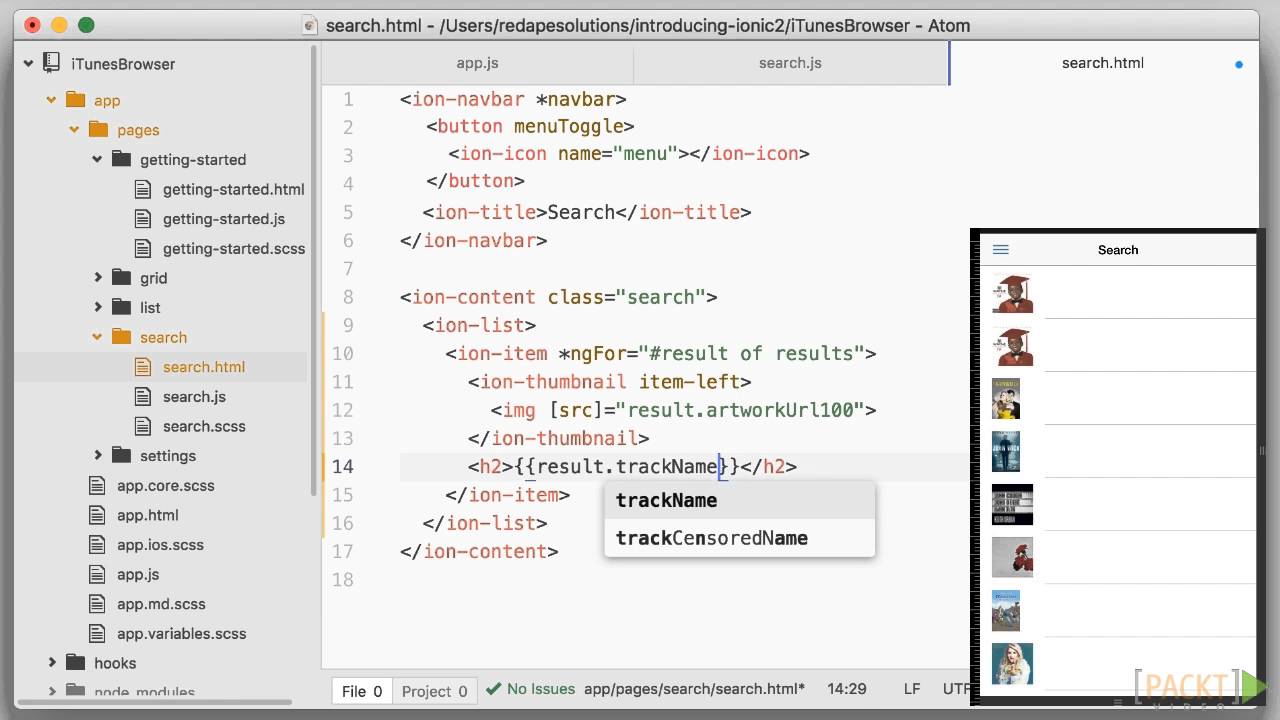Click the hooks folder icon

(x=76, y=662)
